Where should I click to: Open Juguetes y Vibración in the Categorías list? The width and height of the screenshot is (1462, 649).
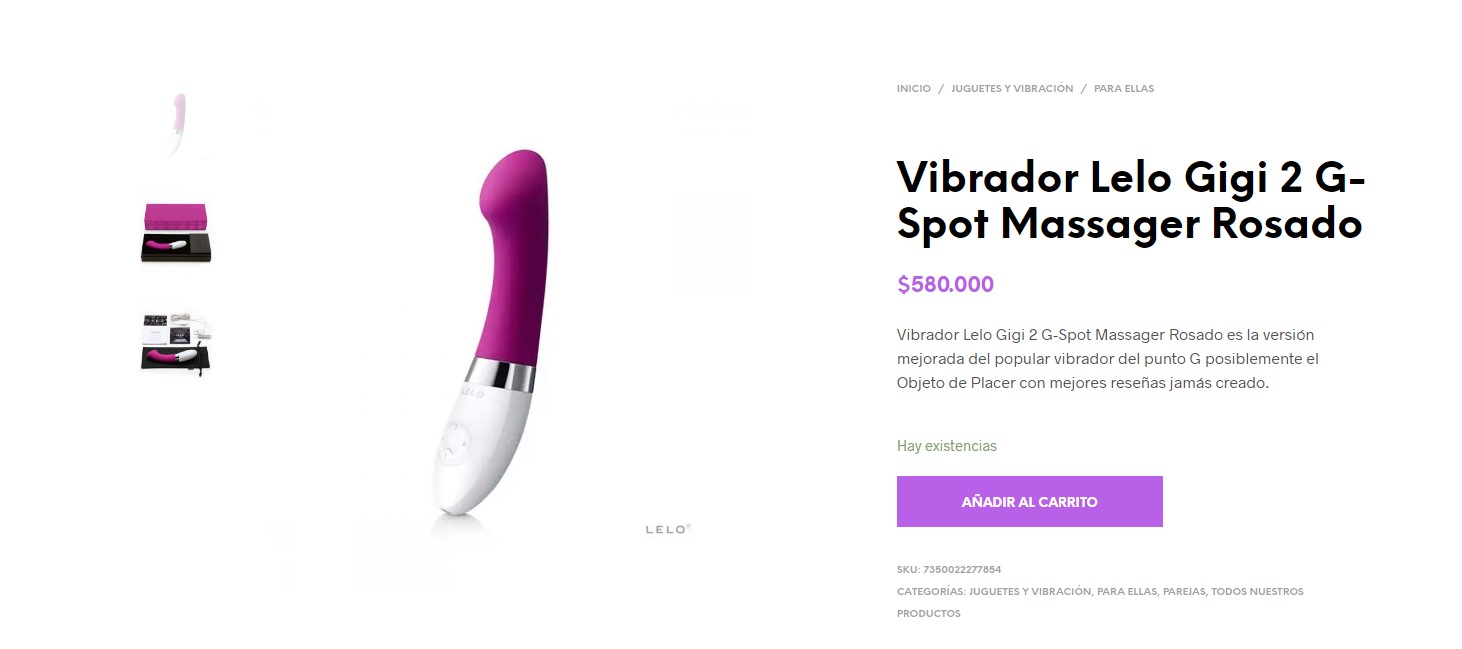(1030, 592)
